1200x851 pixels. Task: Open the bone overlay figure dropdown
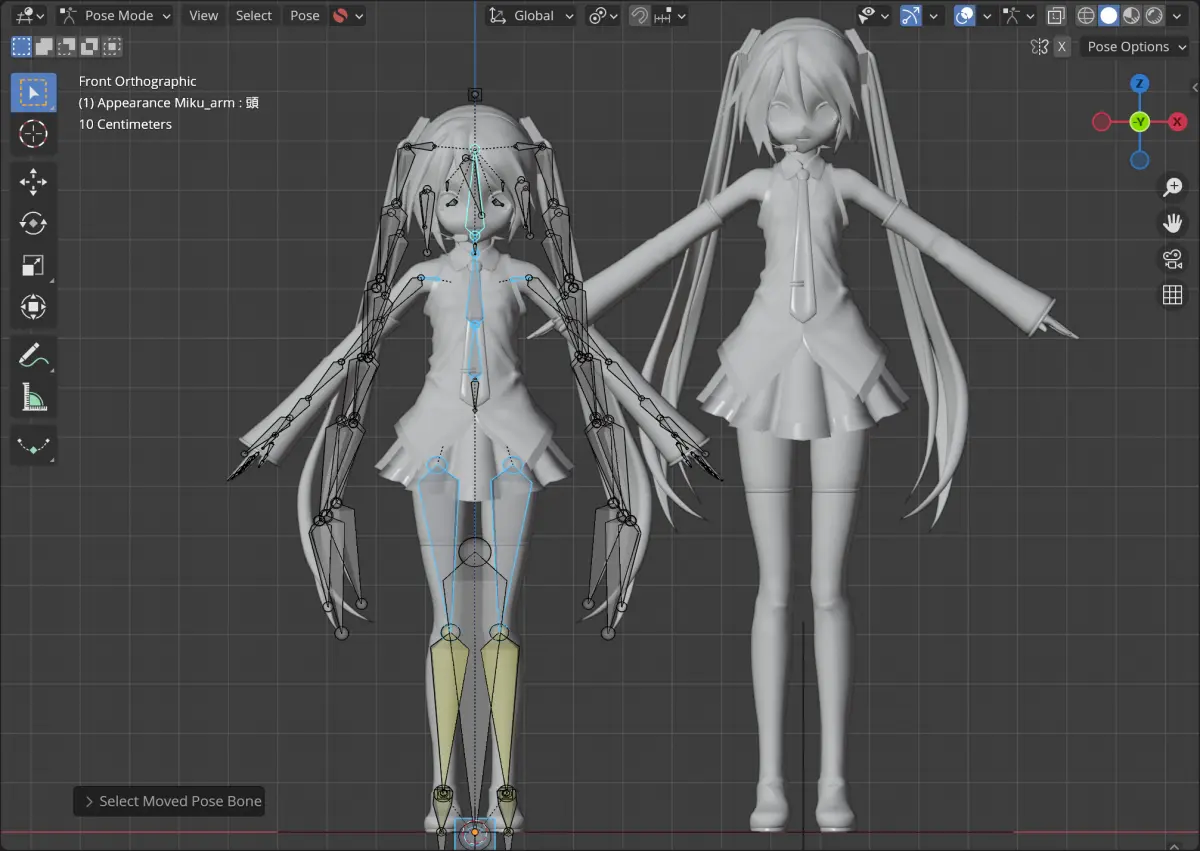point(1020,16)
